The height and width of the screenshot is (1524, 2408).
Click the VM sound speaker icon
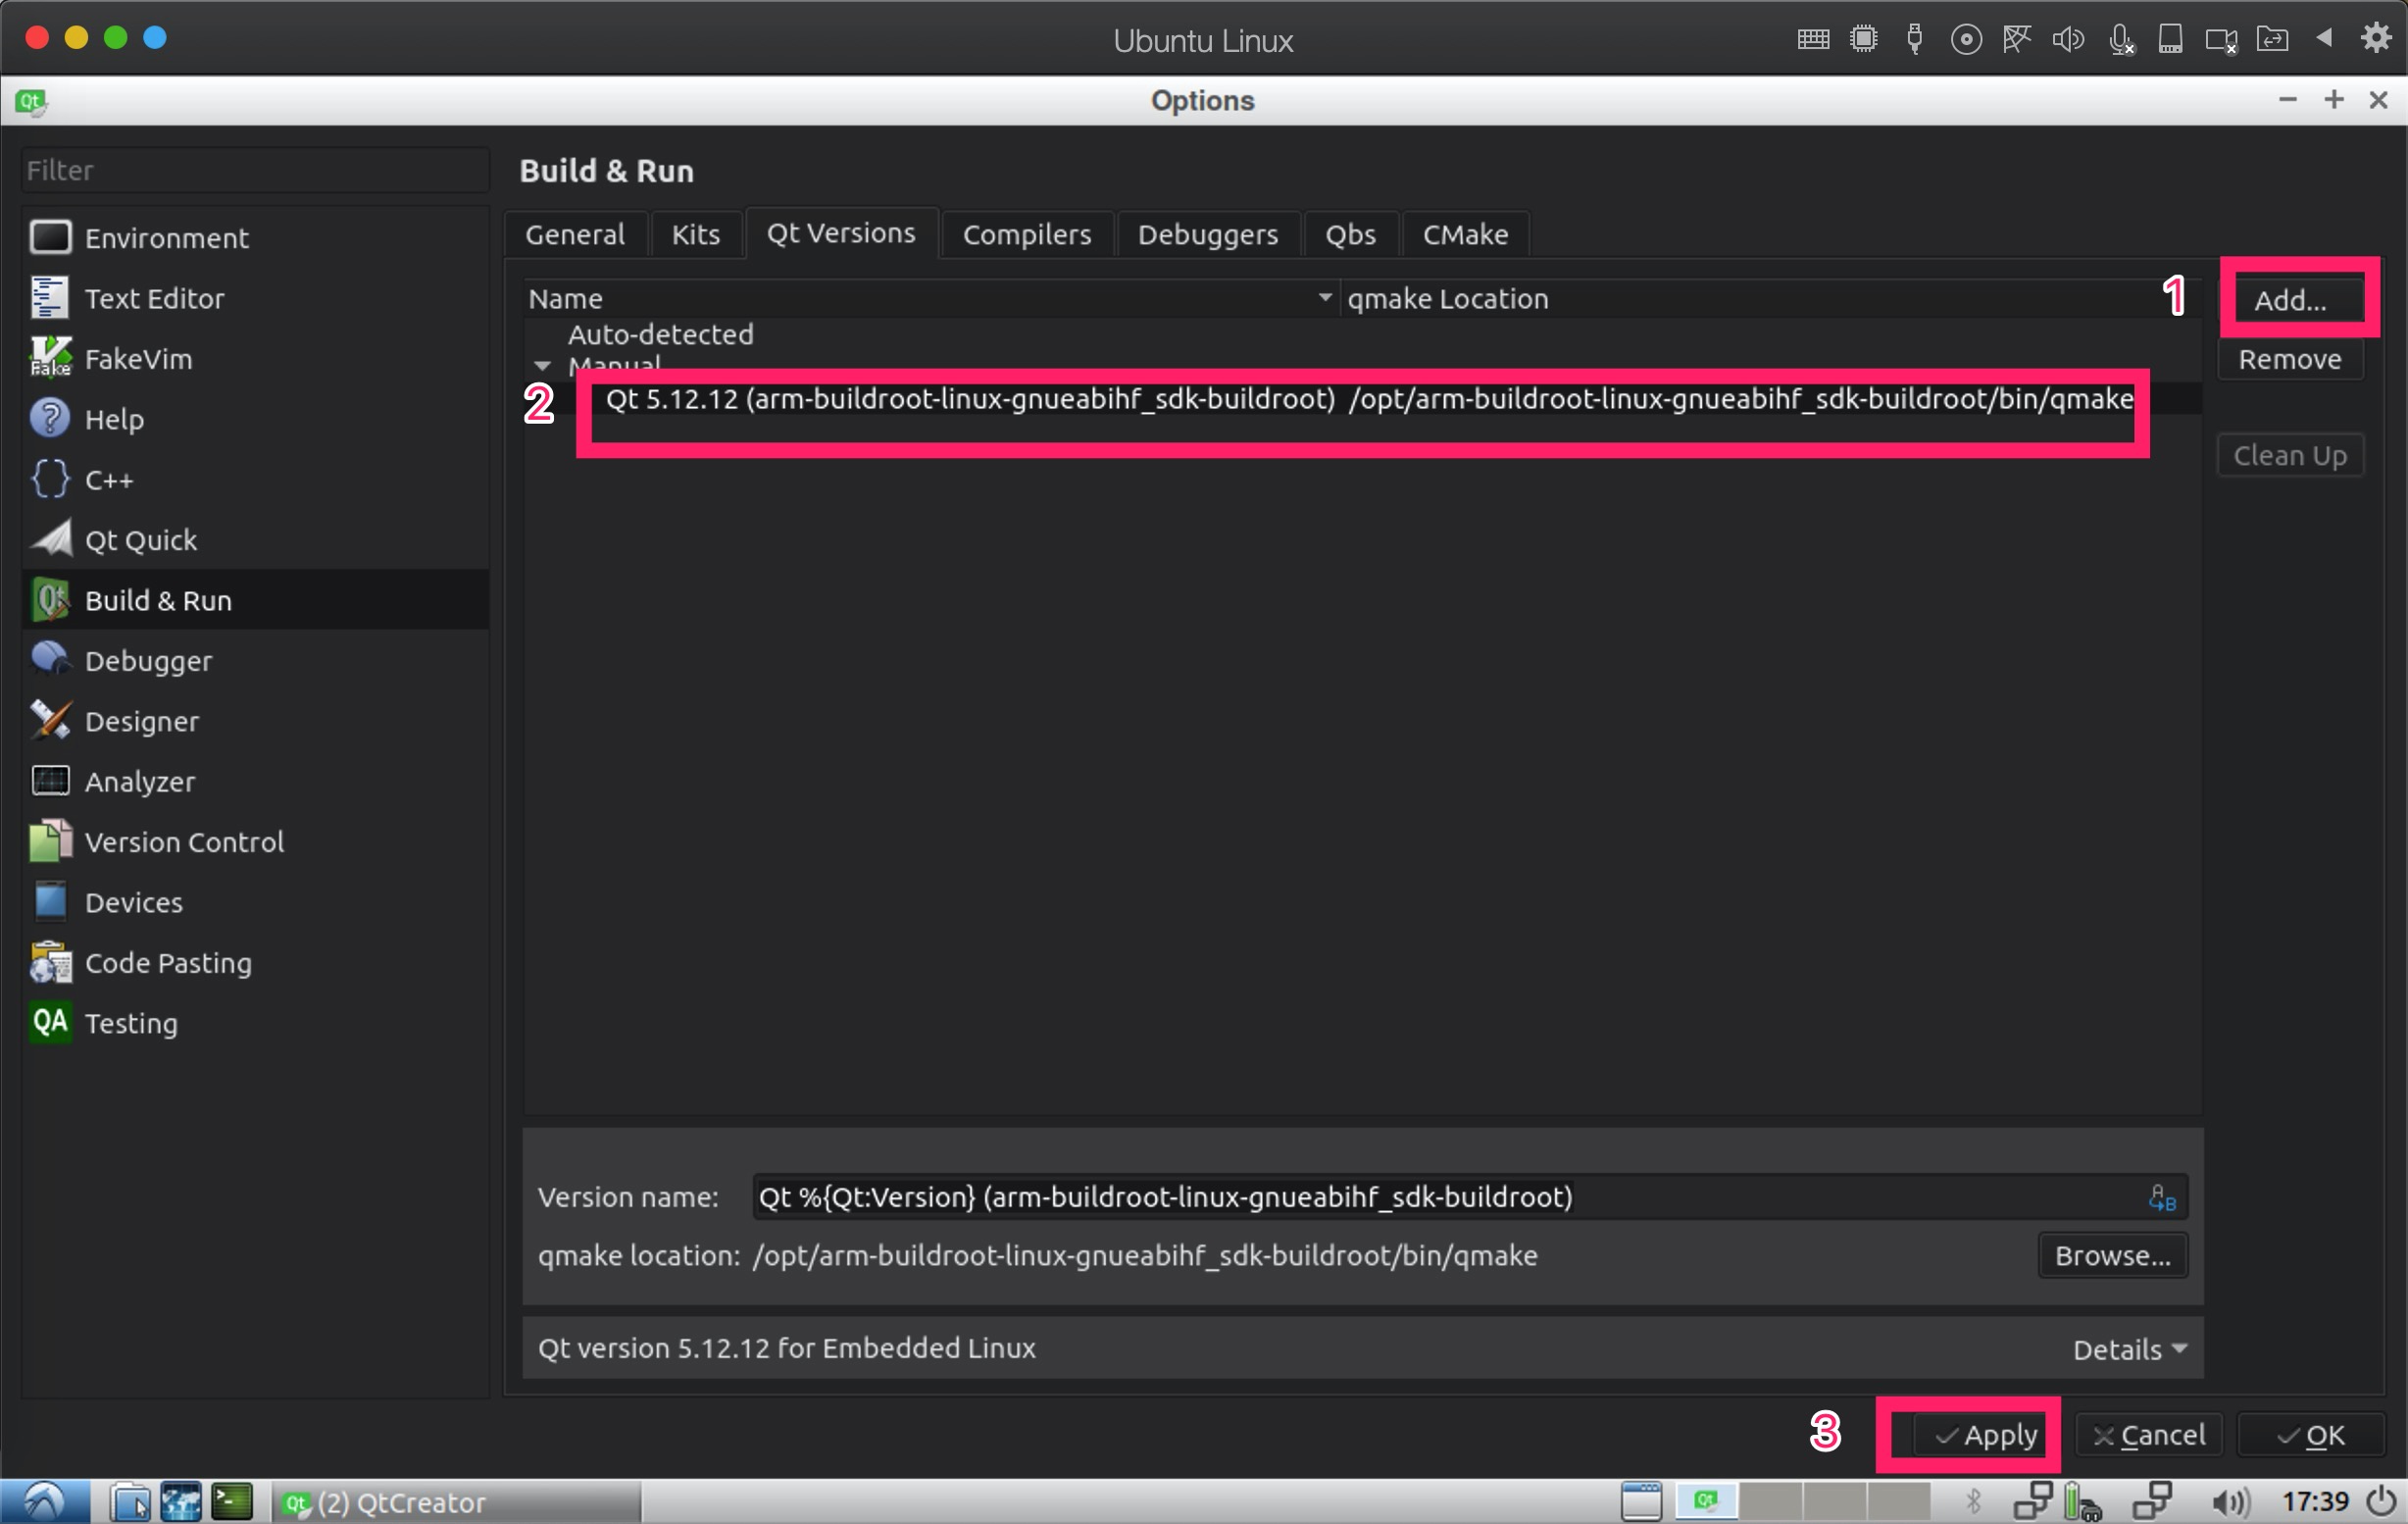tap(2068, 39)
